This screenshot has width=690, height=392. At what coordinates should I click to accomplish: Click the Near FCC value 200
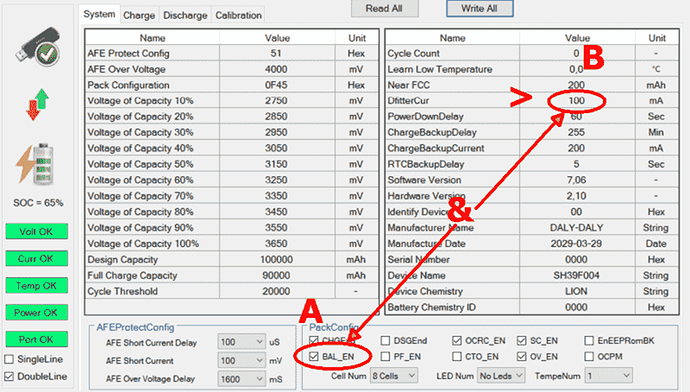pyautogui.click(x=577, y=85)
